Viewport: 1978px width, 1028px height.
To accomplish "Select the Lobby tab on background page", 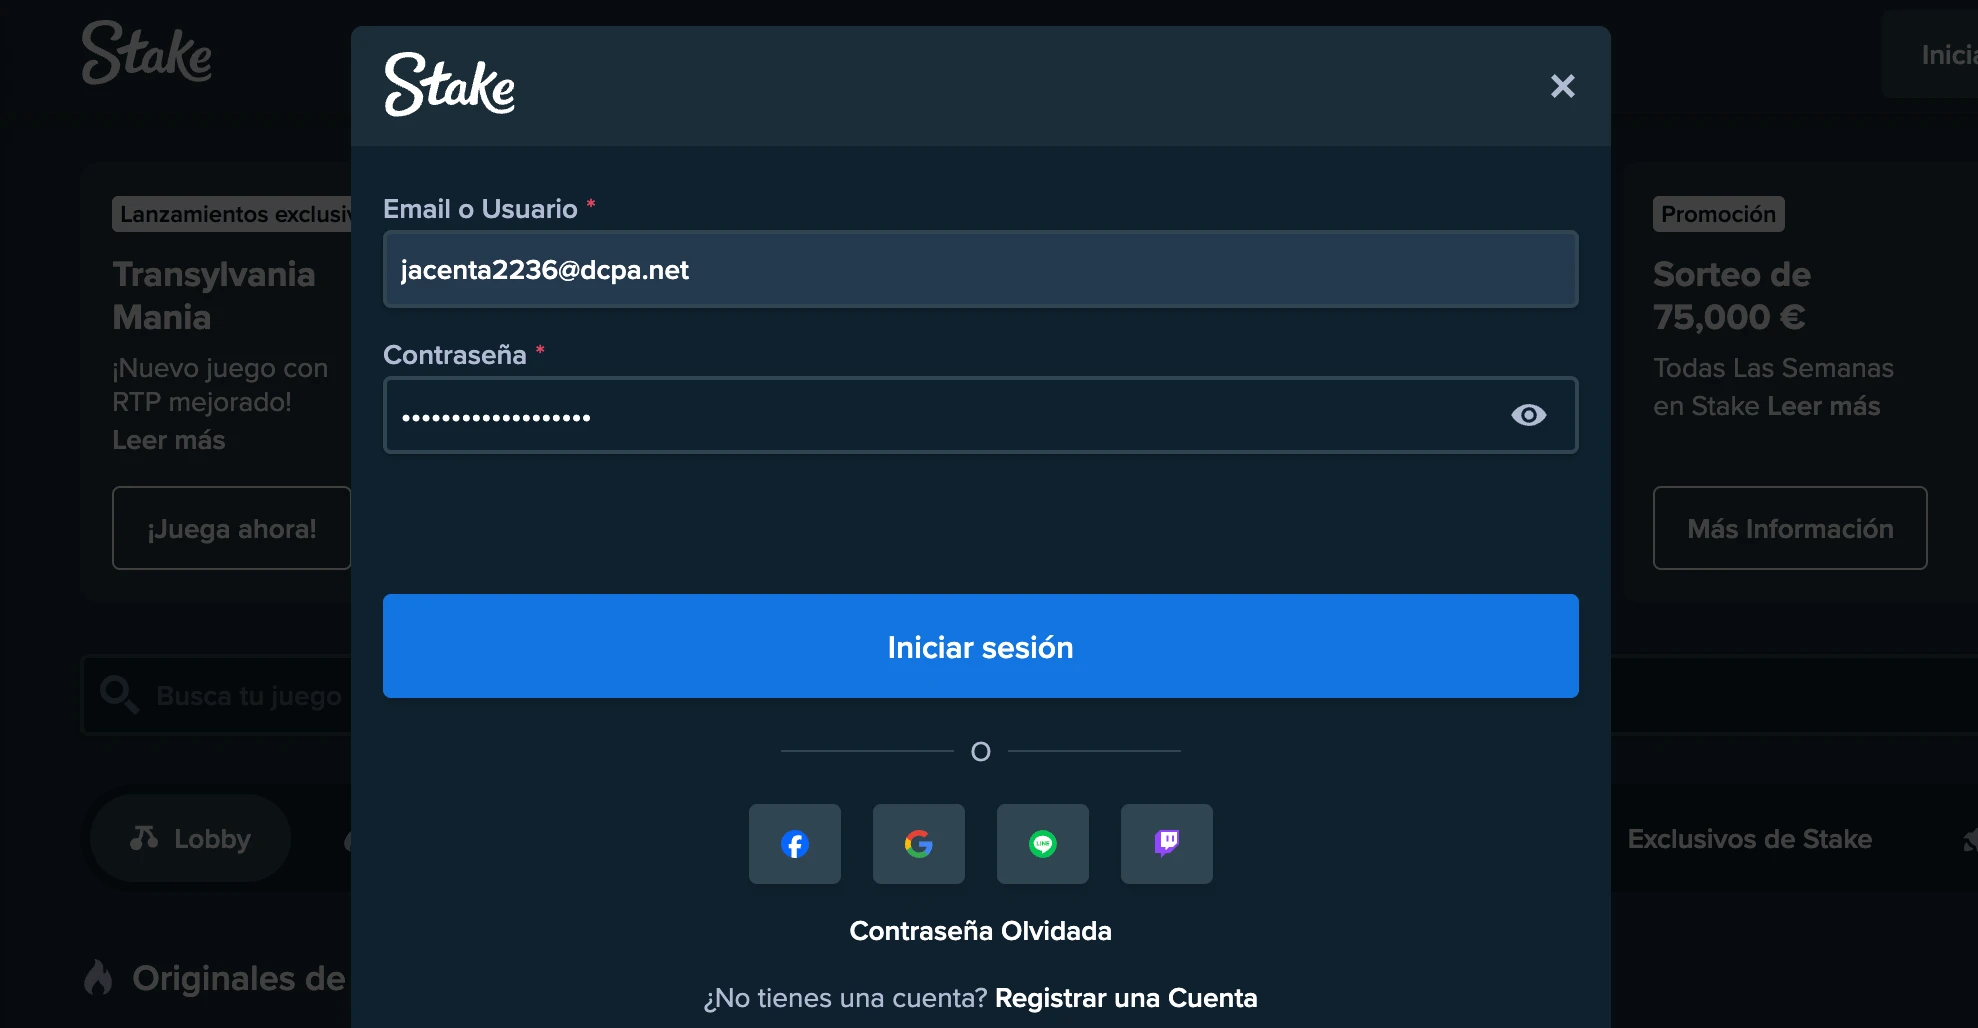I will tap(190, 838).
